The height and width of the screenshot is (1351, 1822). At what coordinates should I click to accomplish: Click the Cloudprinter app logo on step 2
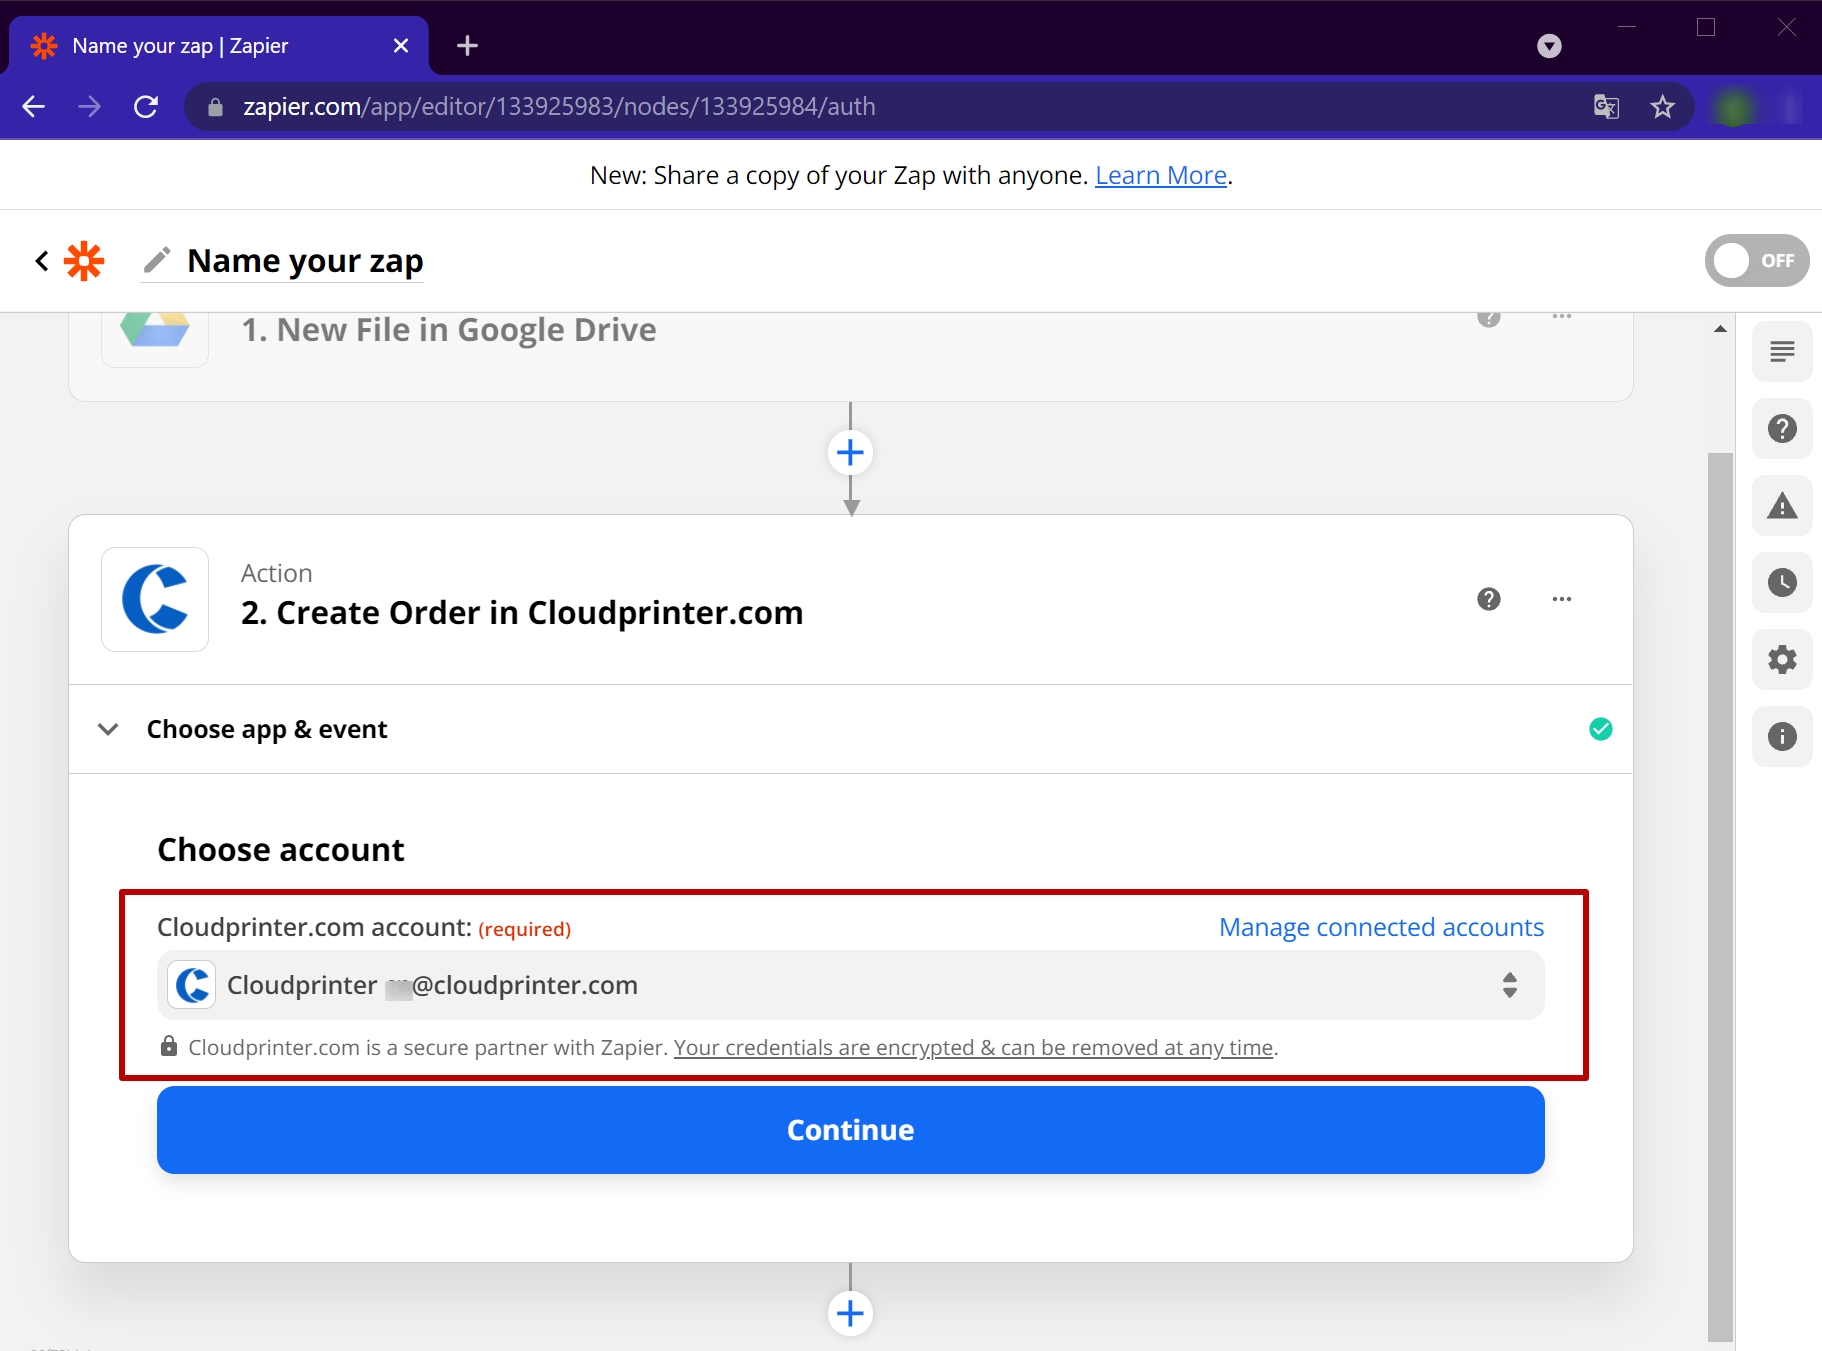(x=155, y=599)
